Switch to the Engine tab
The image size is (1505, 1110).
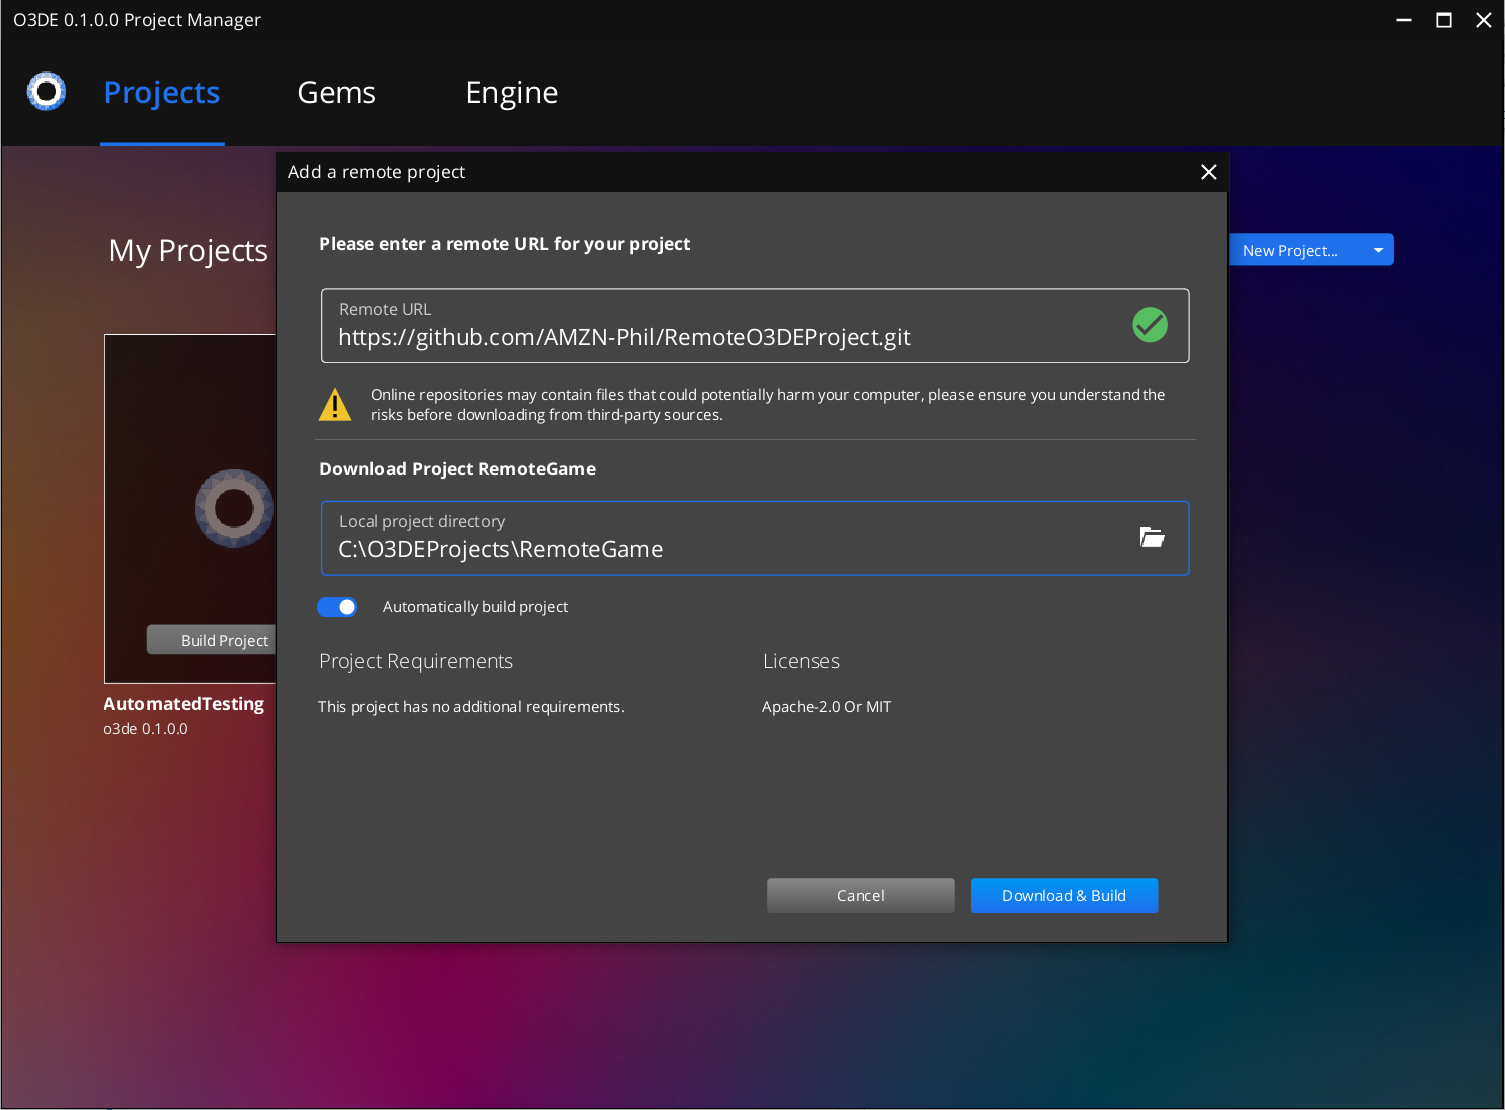tap(511, 93)
